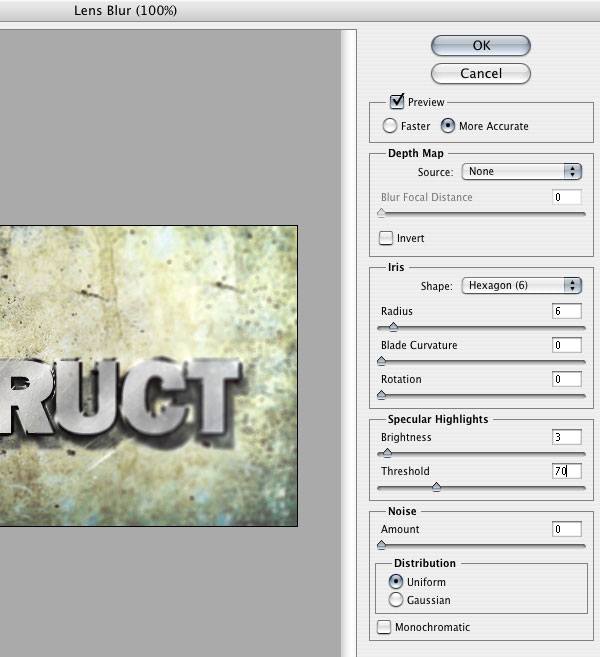Click the OK button

(480, 46)
